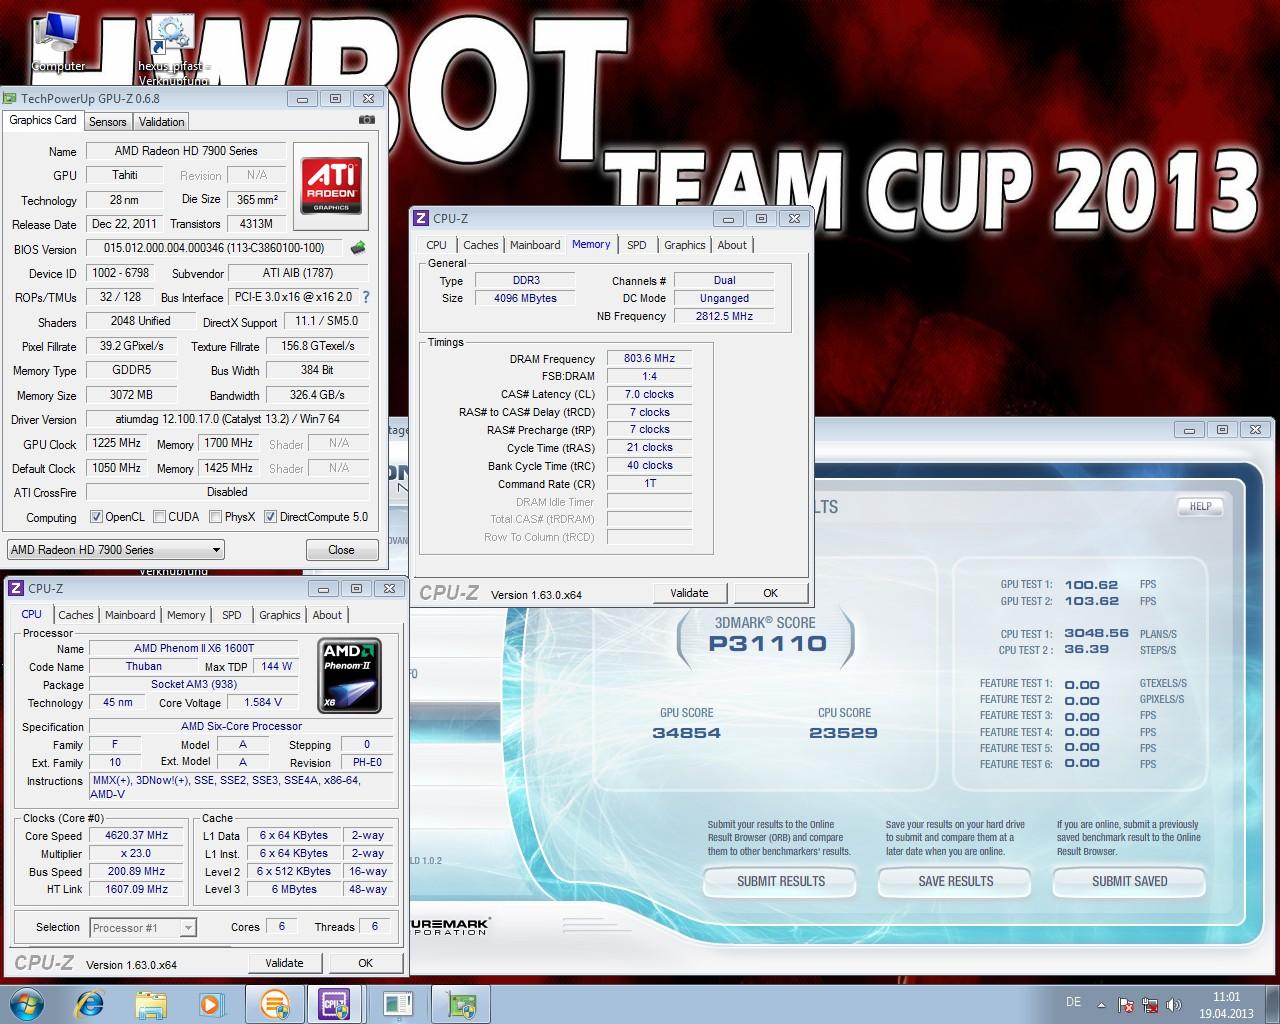This screenshot has height=1024, width=1280.
Task: Open the Memory tab in the lower CPU-Z window
Action: click(186, 615)
